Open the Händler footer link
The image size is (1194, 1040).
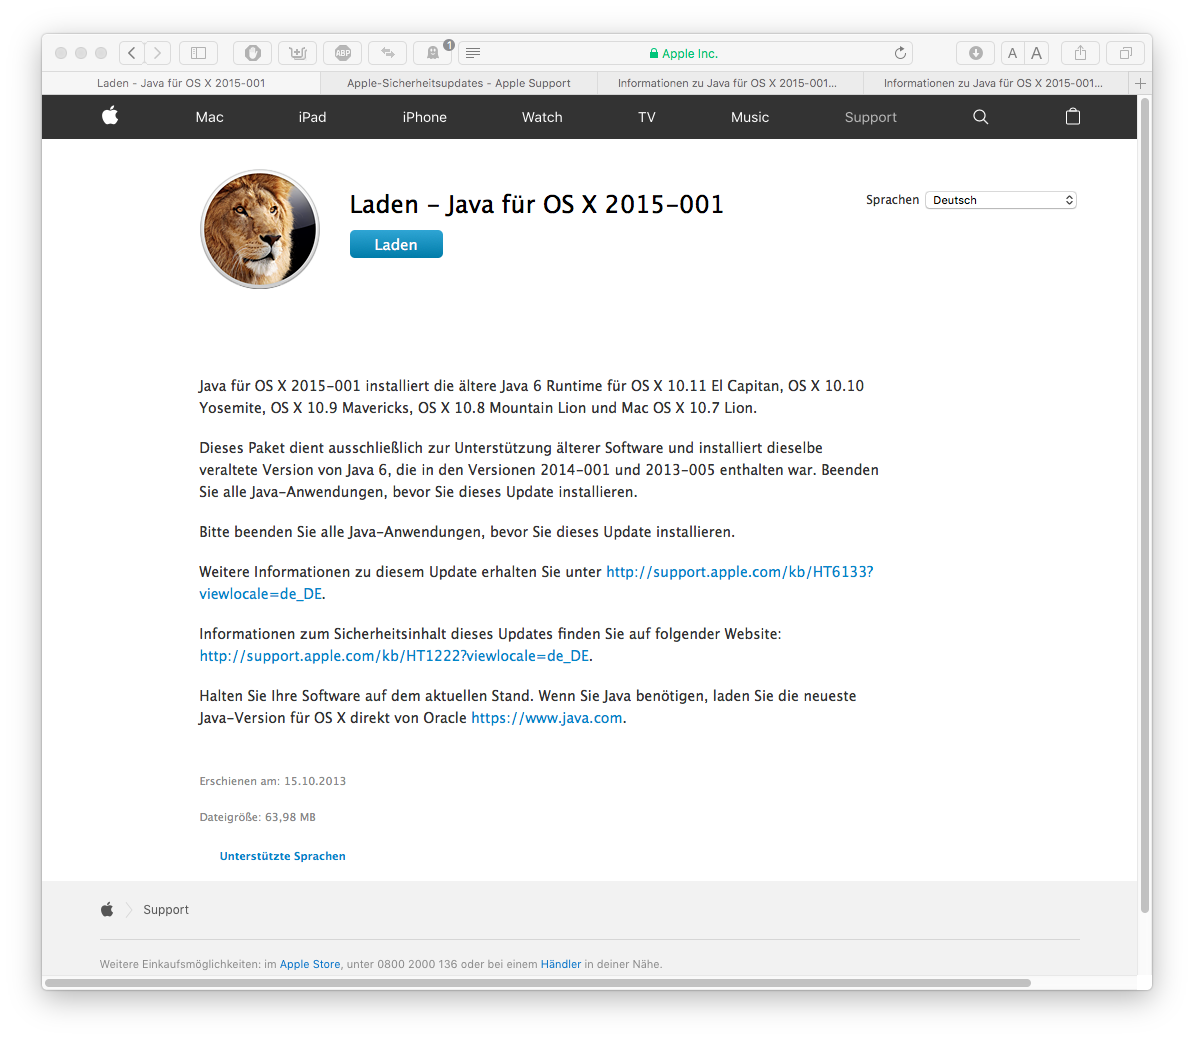[560, 964]
